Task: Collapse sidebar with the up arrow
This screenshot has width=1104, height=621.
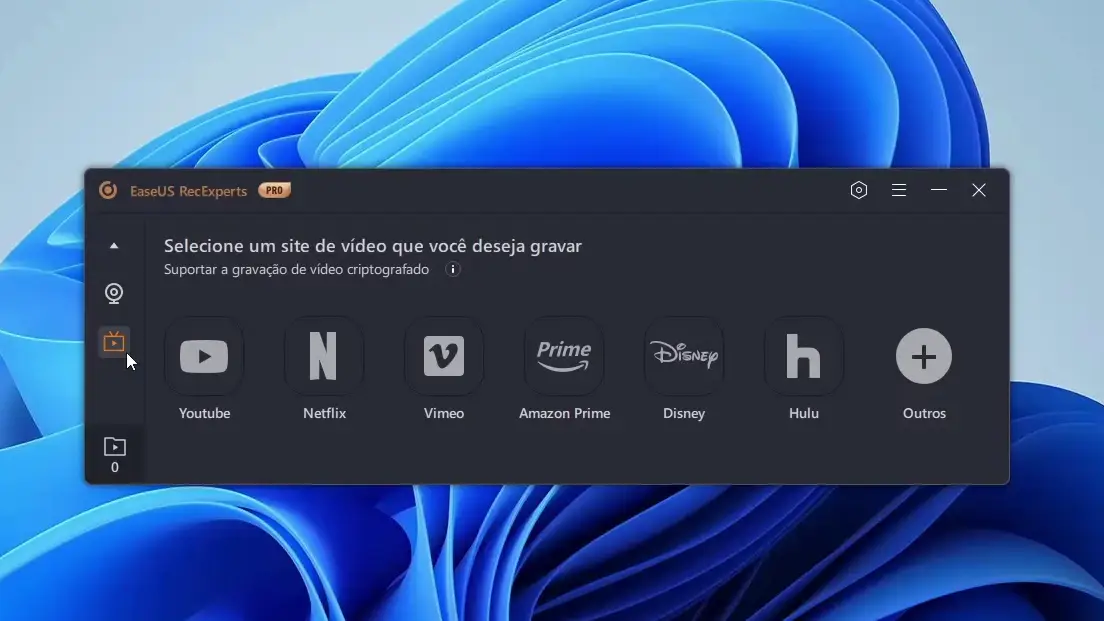Action: coord(114,246)
